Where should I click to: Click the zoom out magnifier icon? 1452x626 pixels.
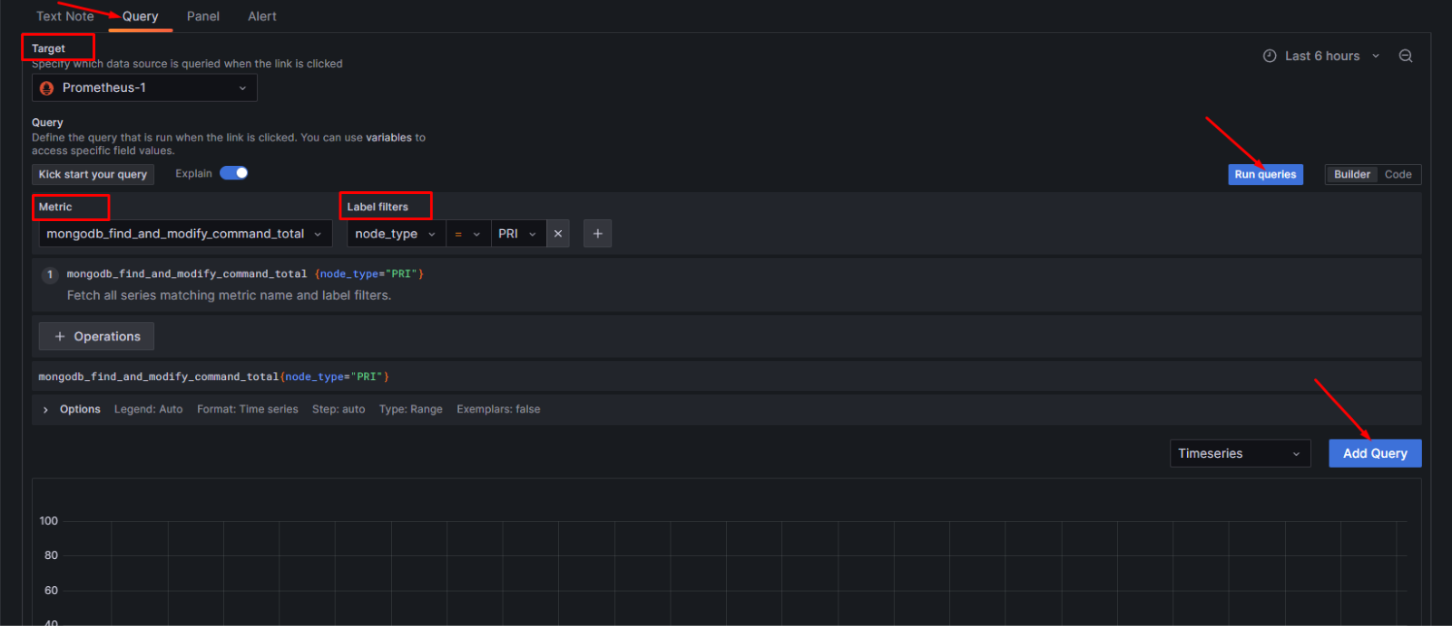1405,56
